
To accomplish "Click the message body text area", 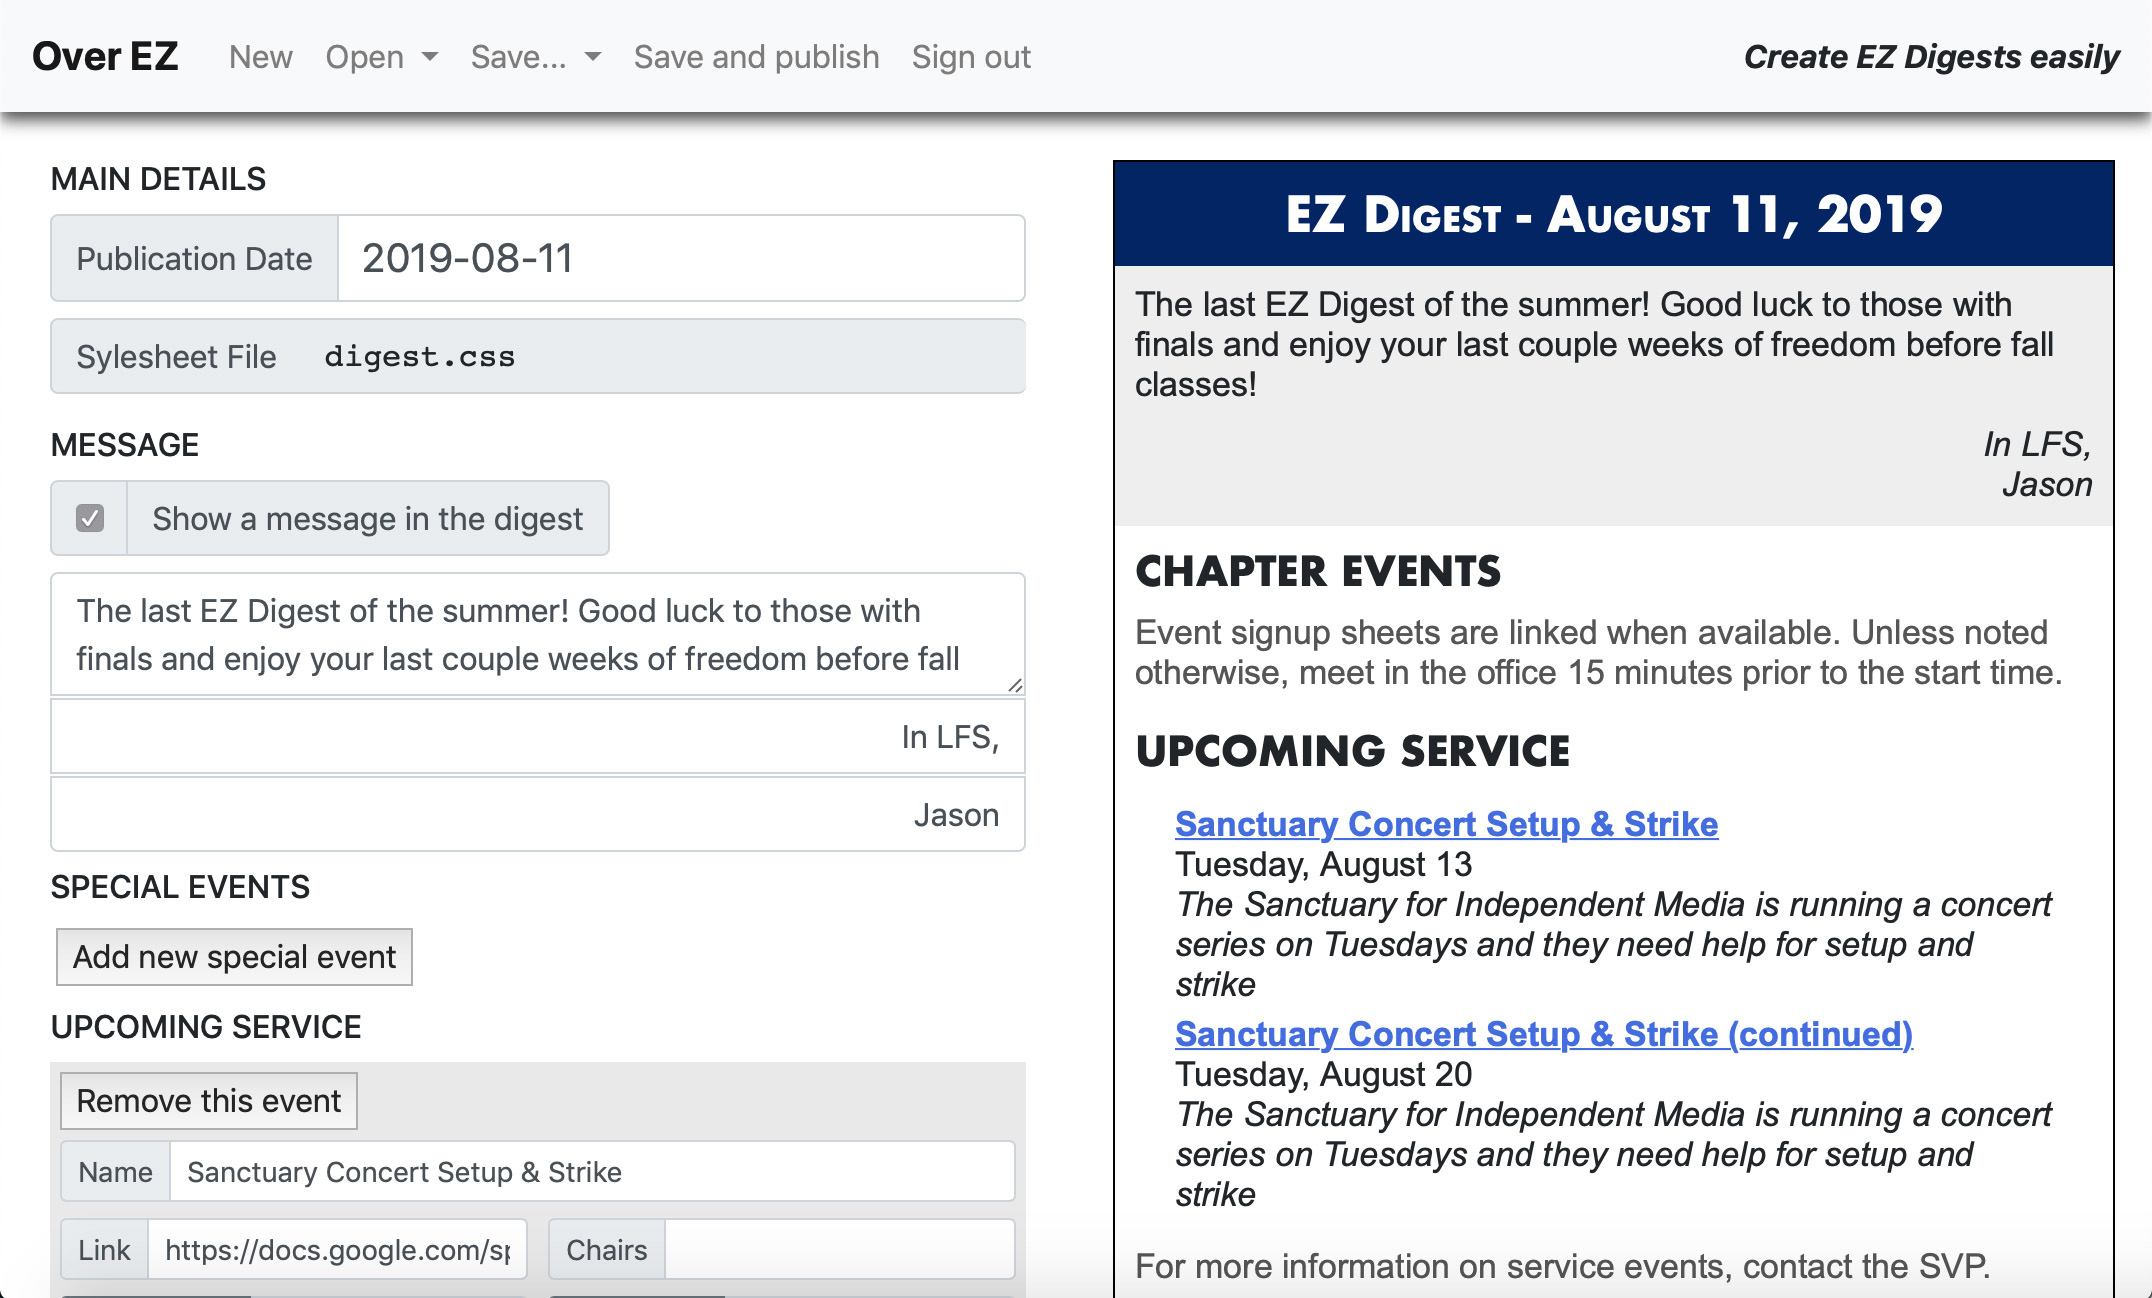I will tap(538, 634).
